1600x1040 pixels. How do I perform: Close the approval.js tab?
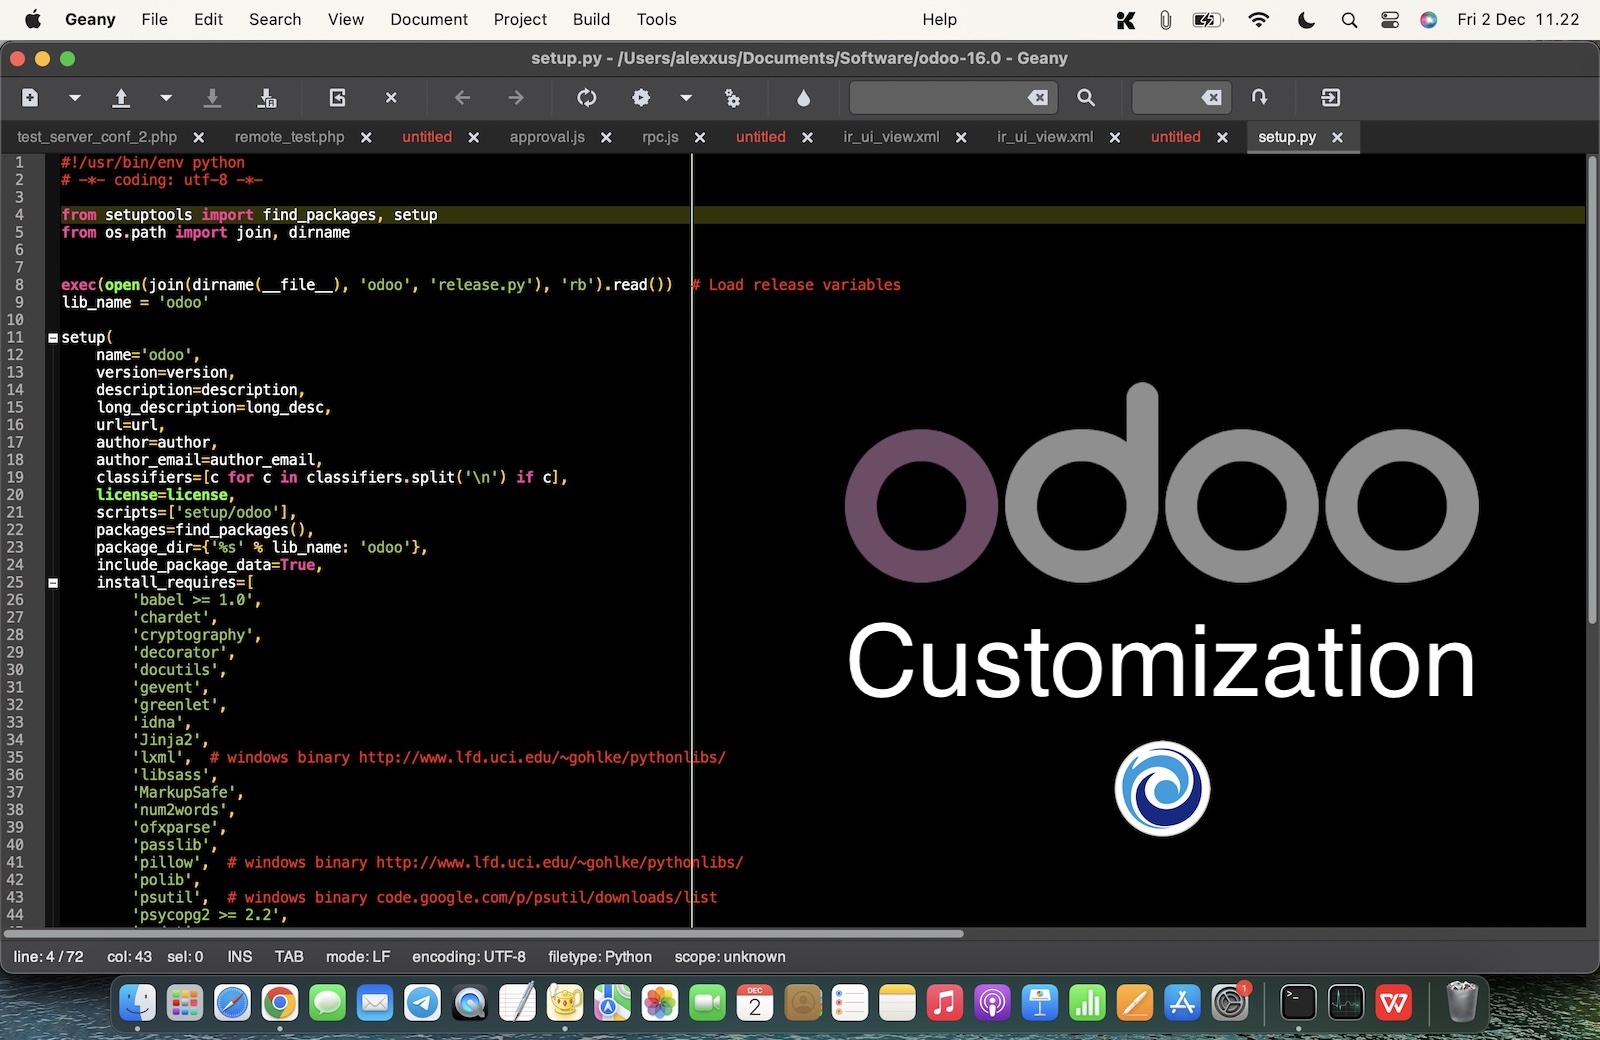click(x=606, y=137)
